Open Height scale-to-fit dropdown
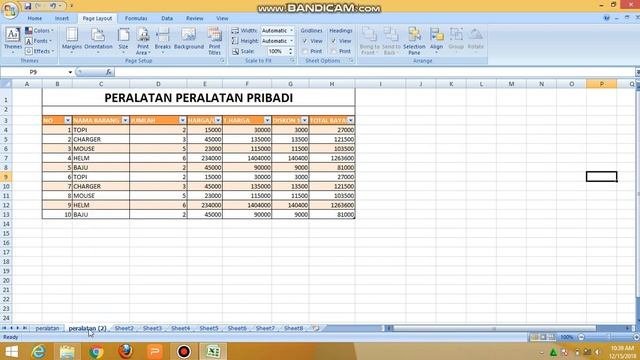The image size is (640, 360). click(291, 41)
